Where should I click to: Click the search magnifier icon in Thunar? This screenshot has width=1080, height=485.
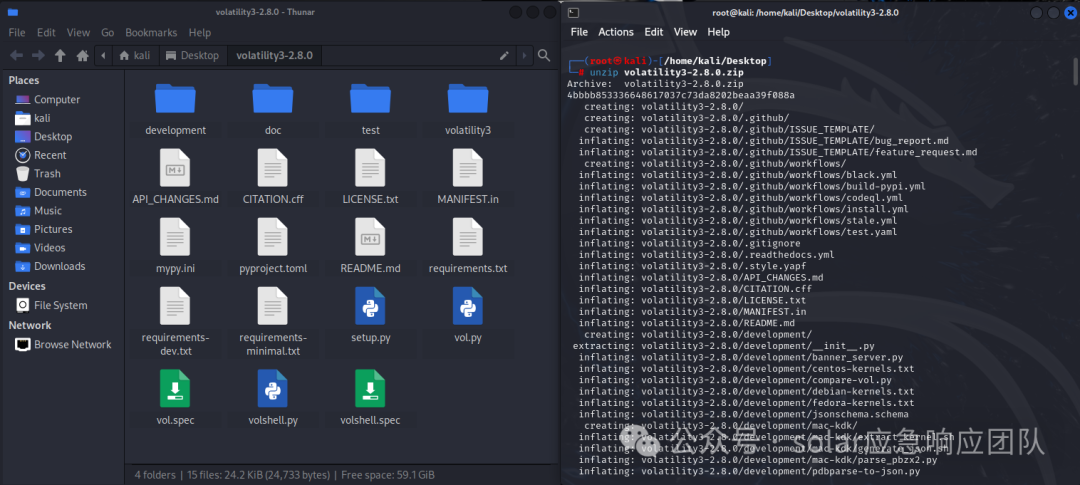(x=544, y=56)
